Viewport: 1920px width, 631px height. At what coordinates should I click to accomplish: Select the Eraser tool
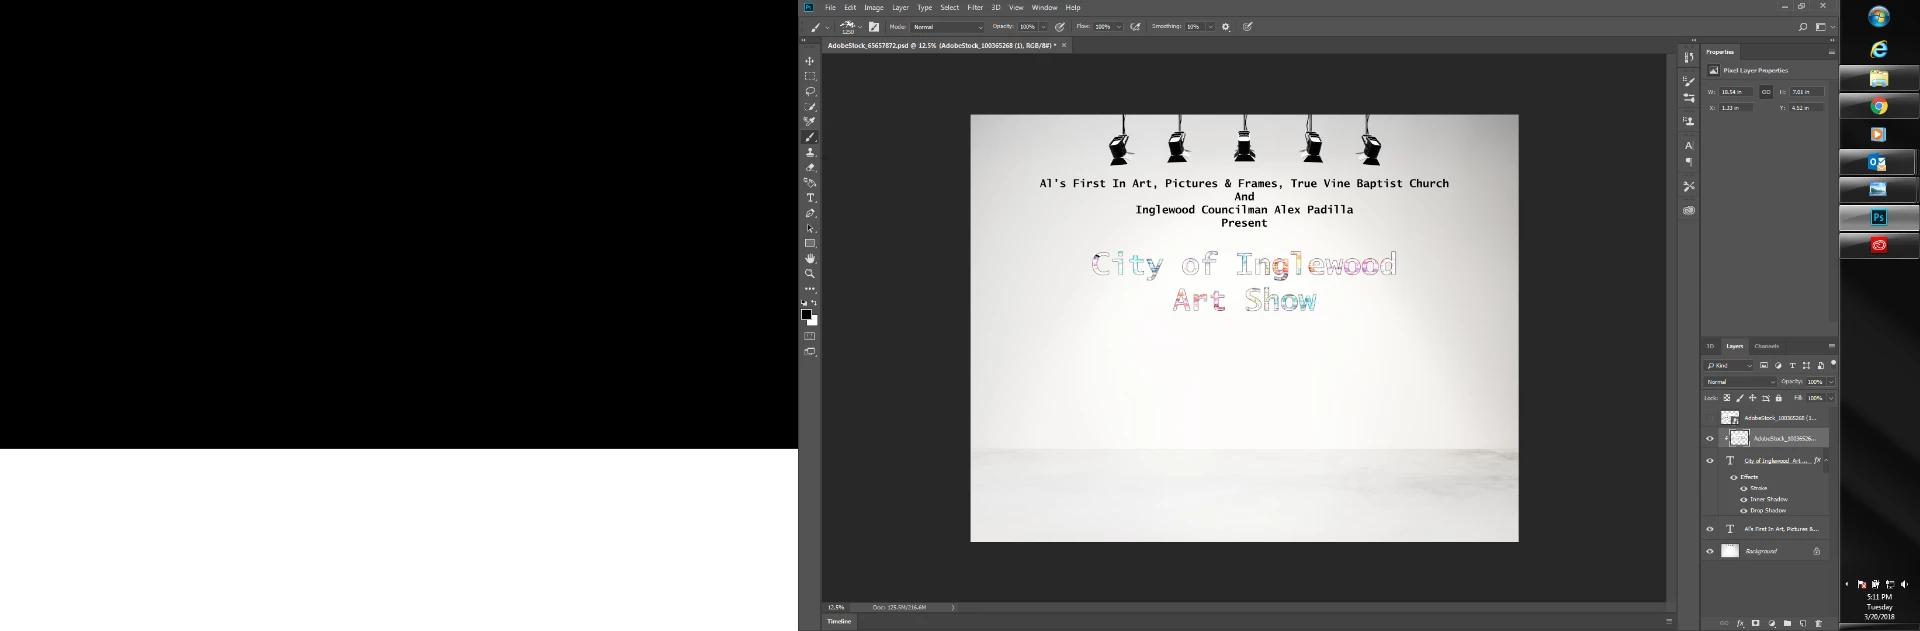810,167
